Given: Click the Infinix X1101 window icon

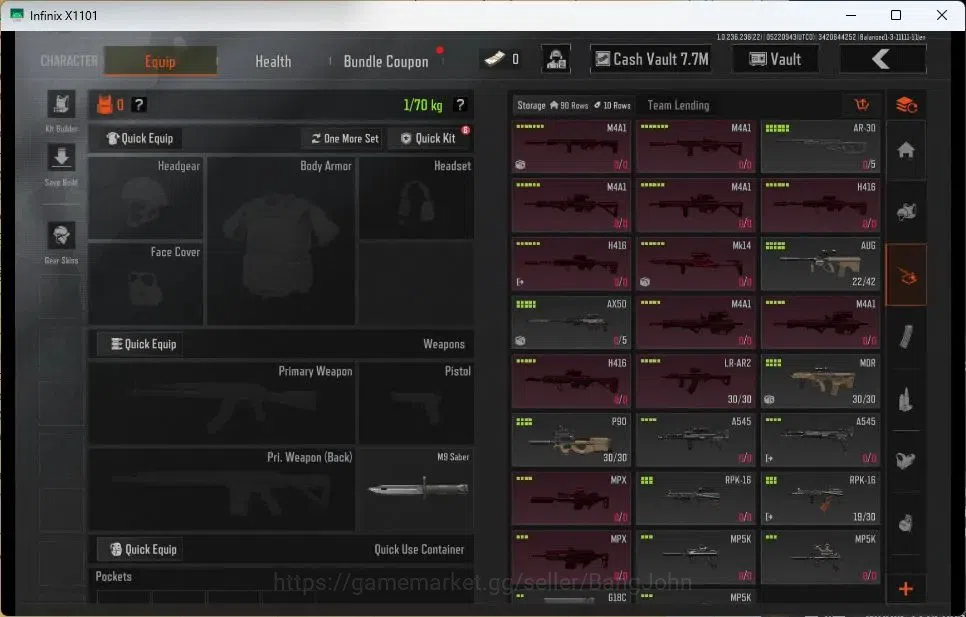Looking at the screenshot, I should [x=17, y=15].
